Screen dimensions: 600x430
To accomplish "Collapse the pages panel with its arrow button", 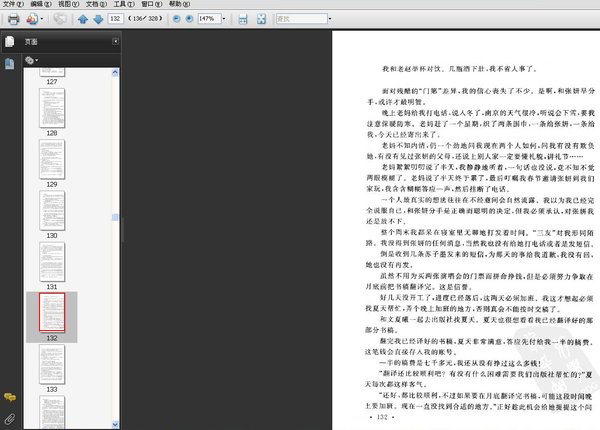I will point(116,41).
